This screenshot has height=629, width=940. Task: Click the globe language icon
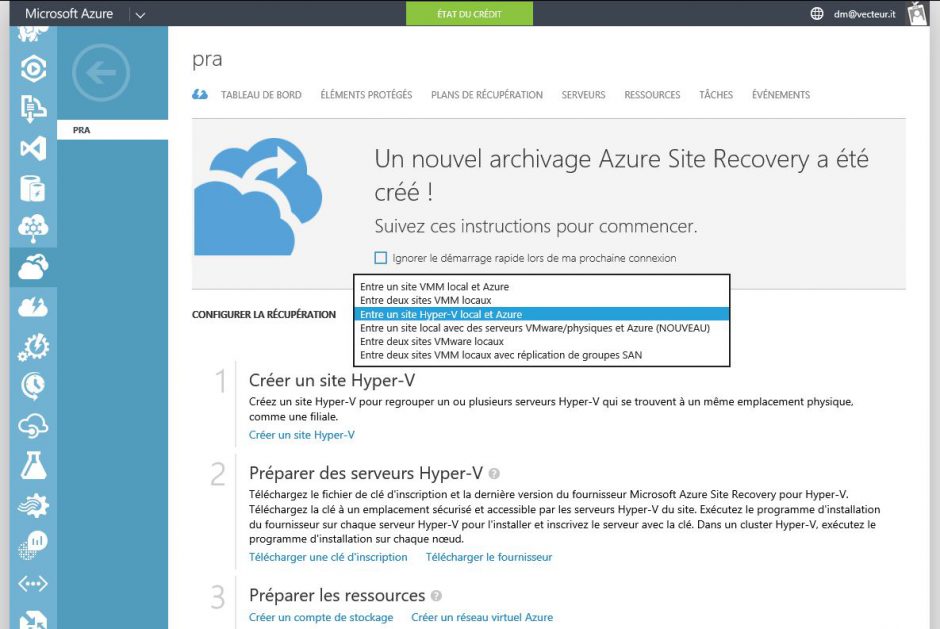click(817, 14)
